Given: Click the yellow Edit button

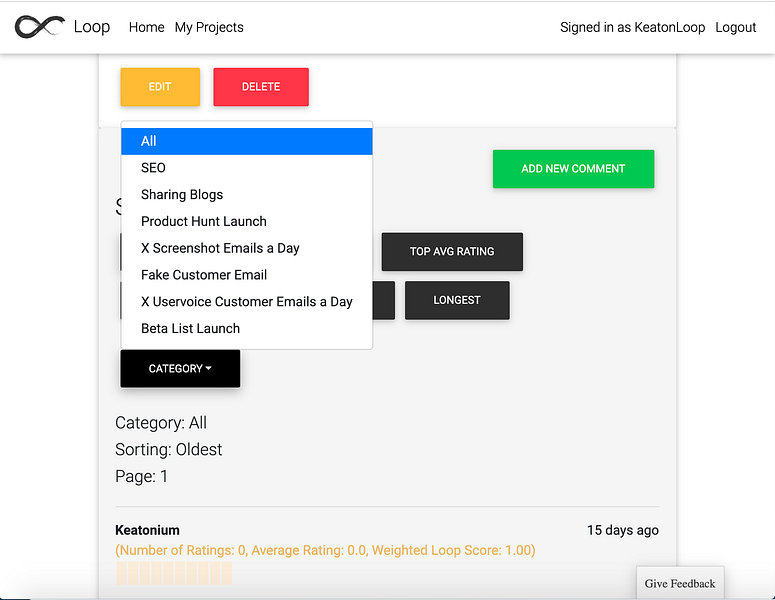Looking at the screenshot, I should click(x=160, y=87).
